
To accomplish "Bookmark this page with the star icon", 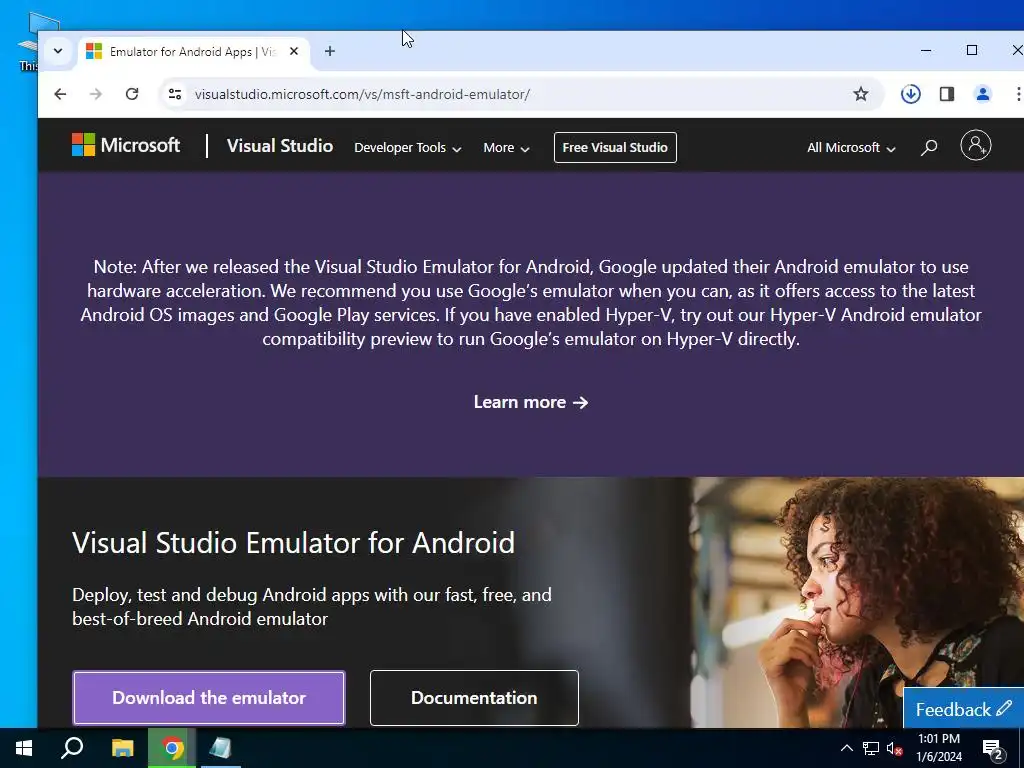I will (x=861, y=94).
